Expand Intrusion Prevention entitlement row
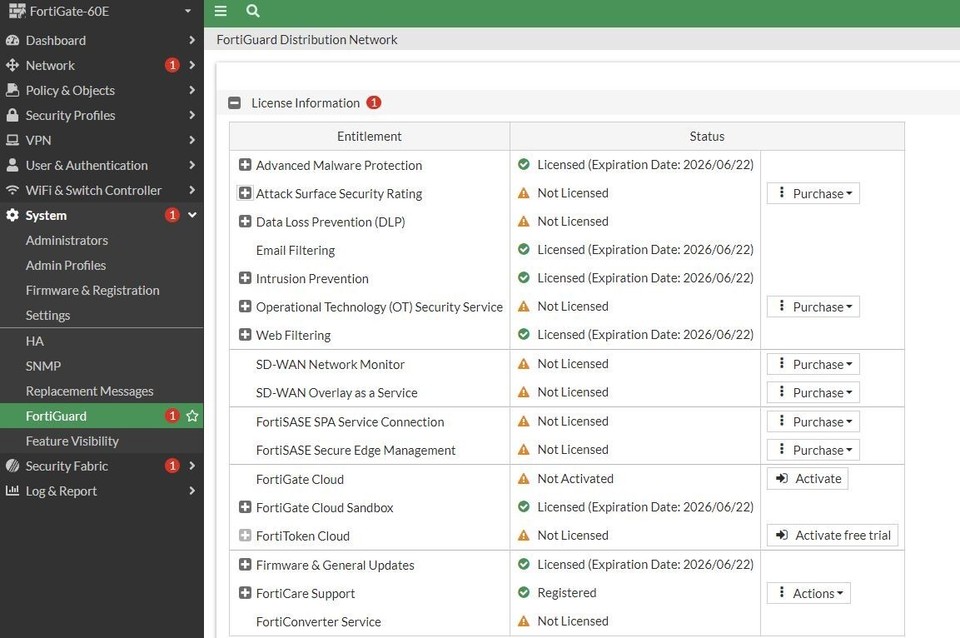The image size is (960, 638). (x=245, y=278)
